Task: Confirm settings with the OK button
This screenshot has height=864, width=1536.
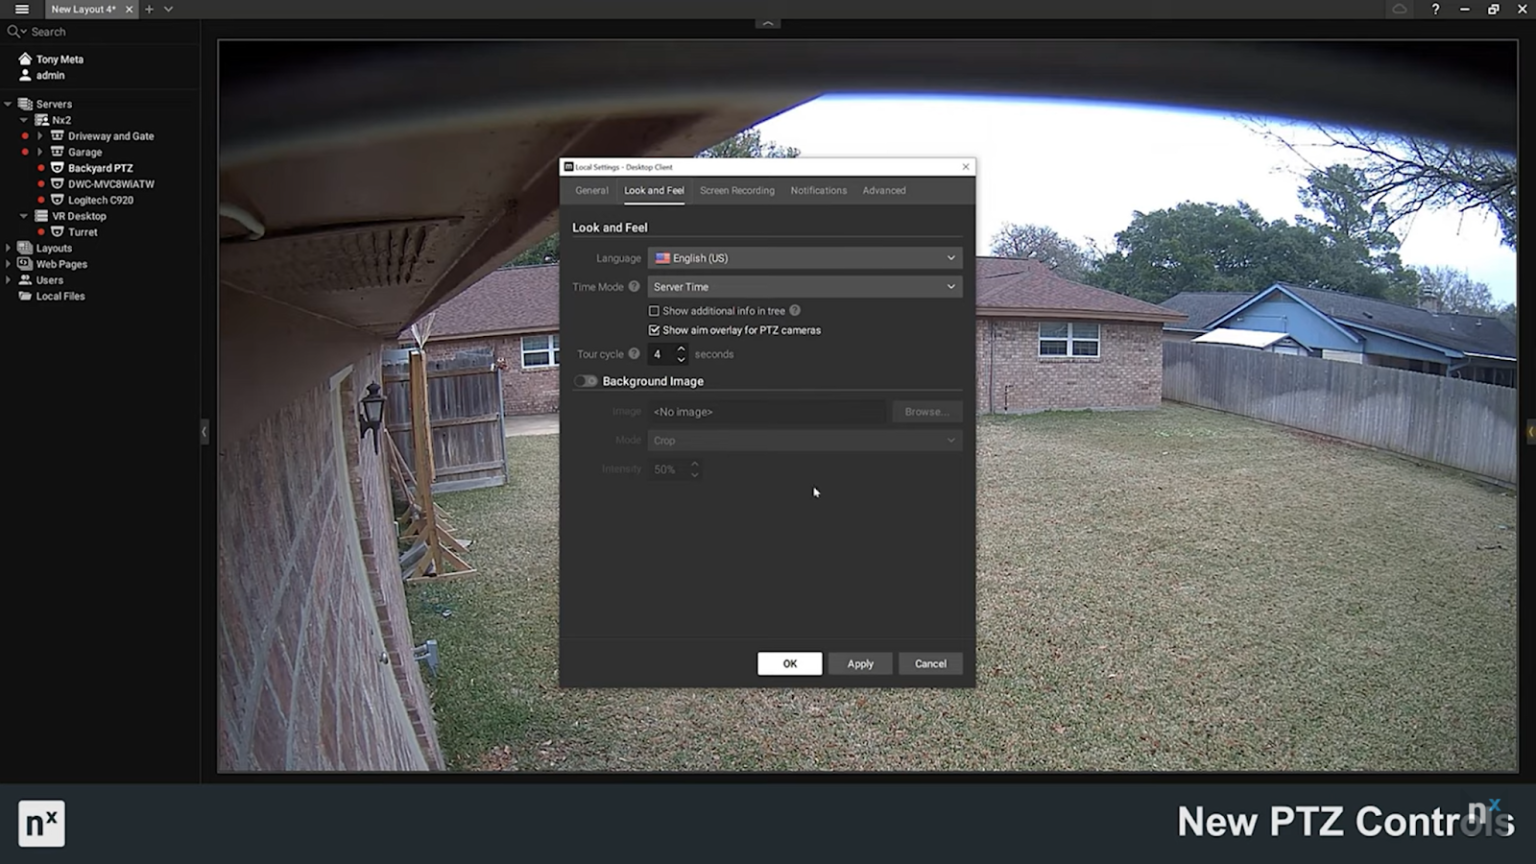Action: [x=789, y=663]
